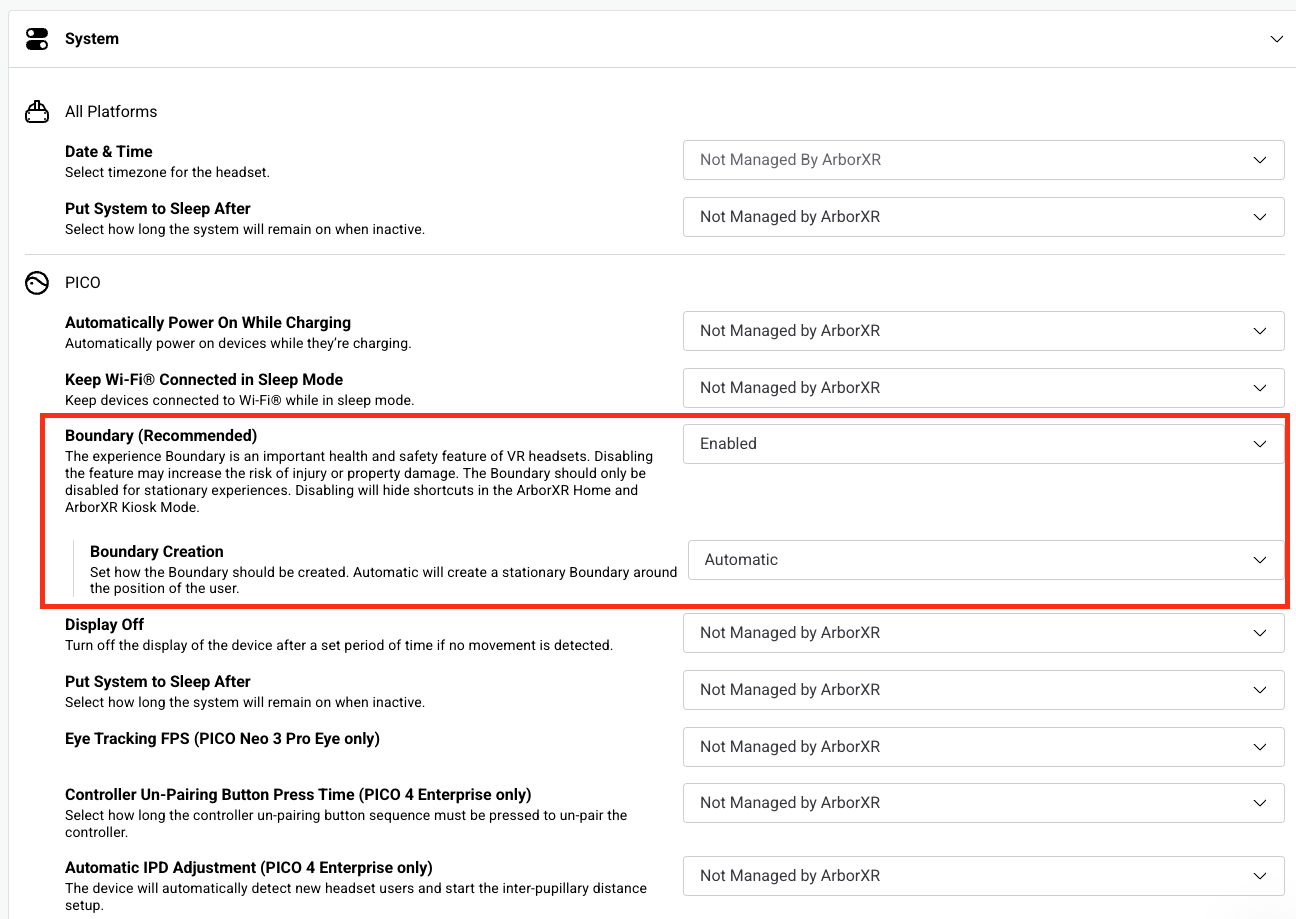
Task: Open Keep Wi-Fi Connected in Sleep Mode dropdown
Action: pos(984,388)
